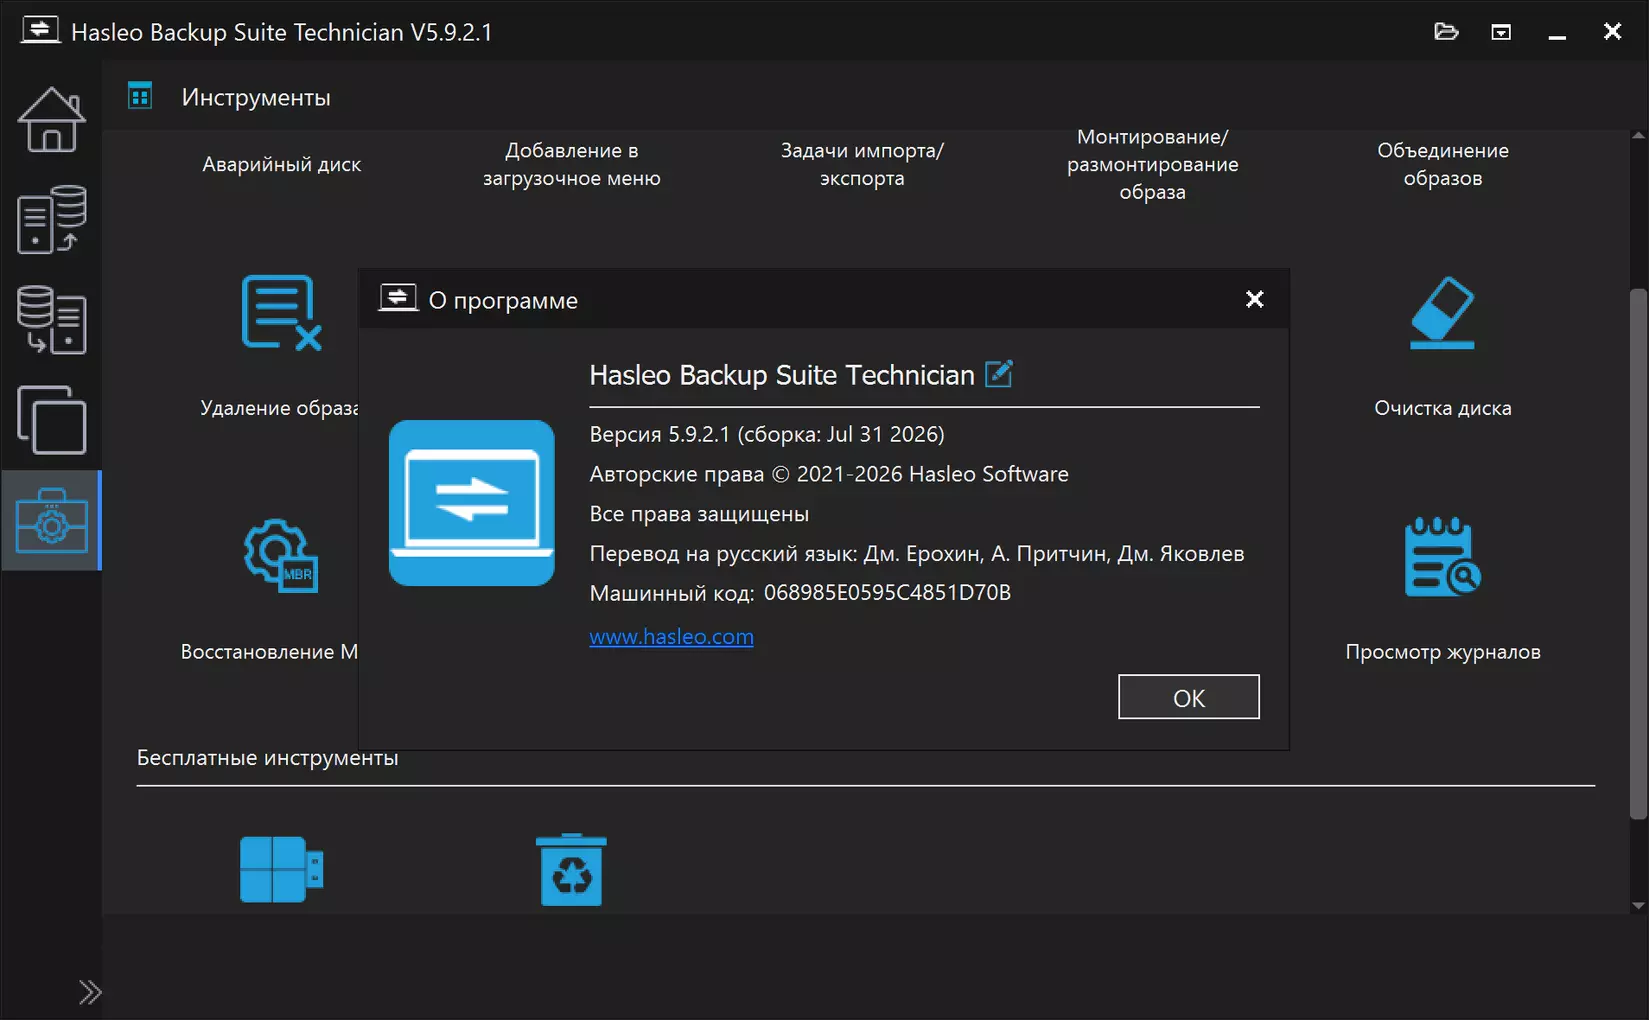Click the Удаление образа tool icon
Screen dimensions: 1649x1020
[281, 313]
